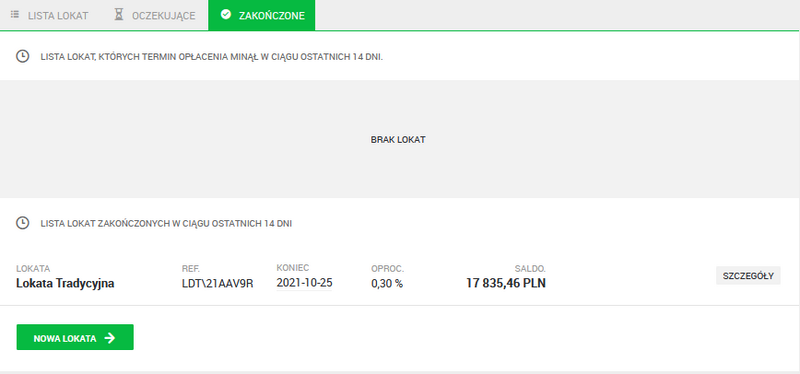Viewport: 800px width, 374px height.
Task: Click the SALDO column label
Action: point(530,269)
